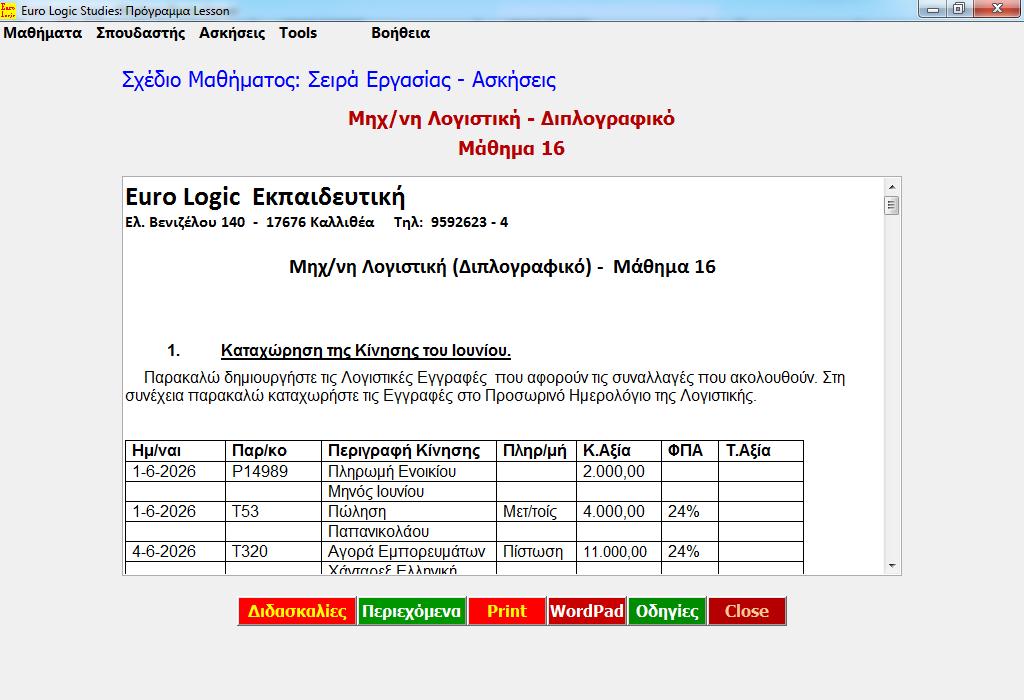
Task: Open the Ασκήσεις menu
Action: (232, 33)
